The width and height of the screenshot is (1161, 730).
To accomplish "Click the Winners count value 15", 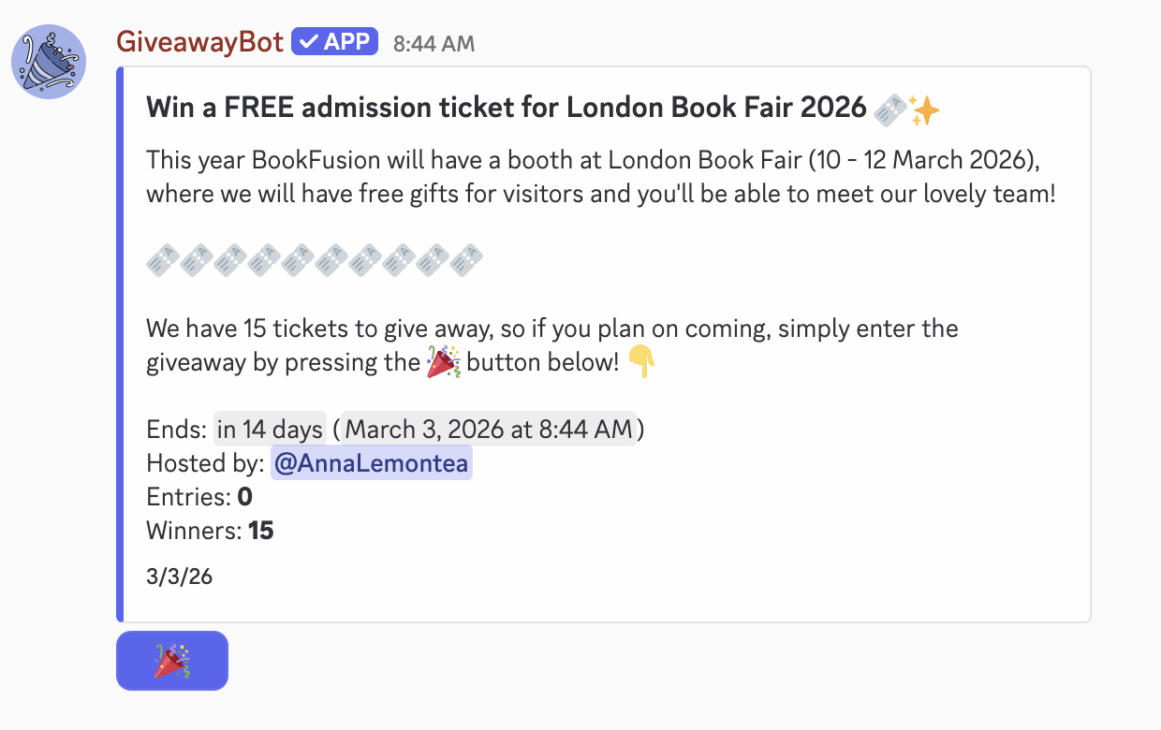I will pyautogui.click(x=261, y=531).
